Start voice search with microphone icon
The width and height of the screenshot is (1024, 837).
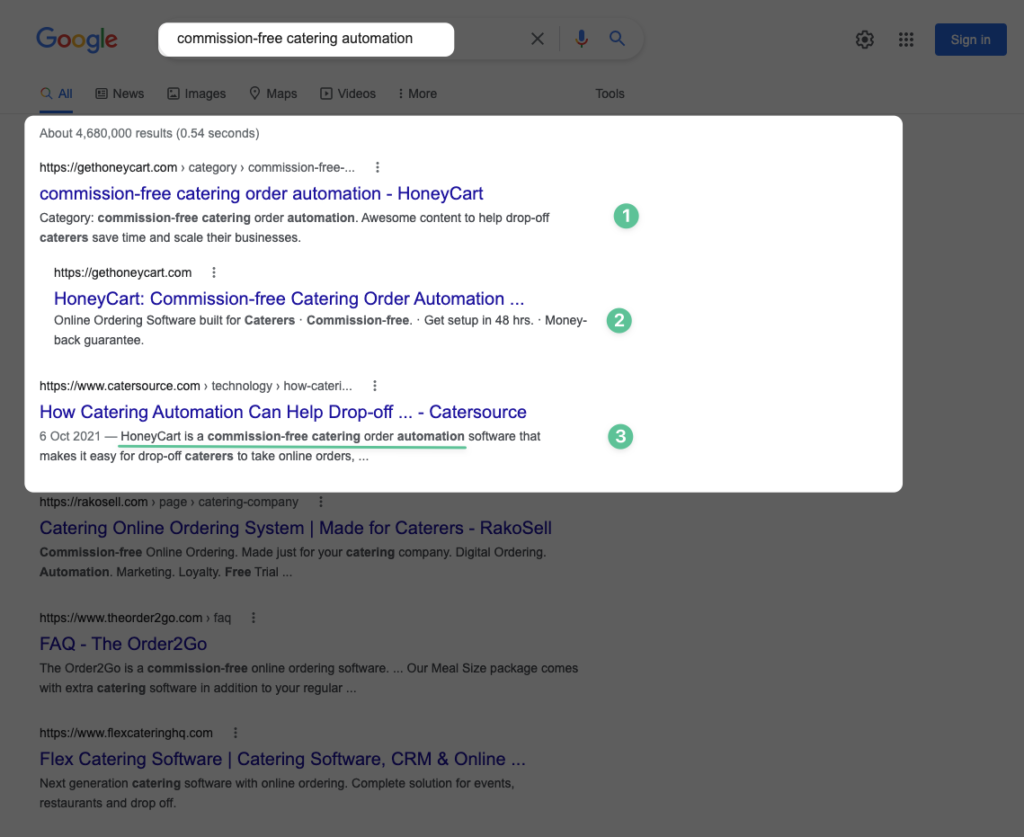(x=581, y=39)
